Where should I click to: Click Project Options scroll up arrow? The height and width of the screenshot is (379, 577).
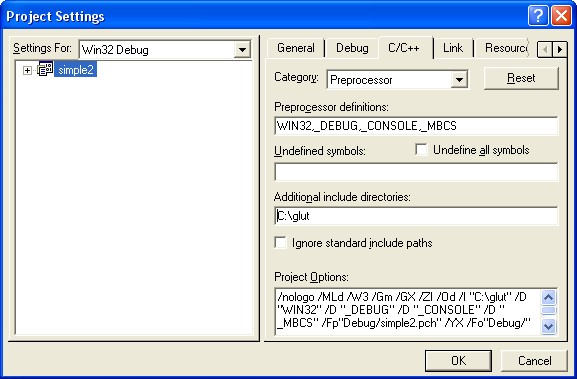tap(548, 297)
